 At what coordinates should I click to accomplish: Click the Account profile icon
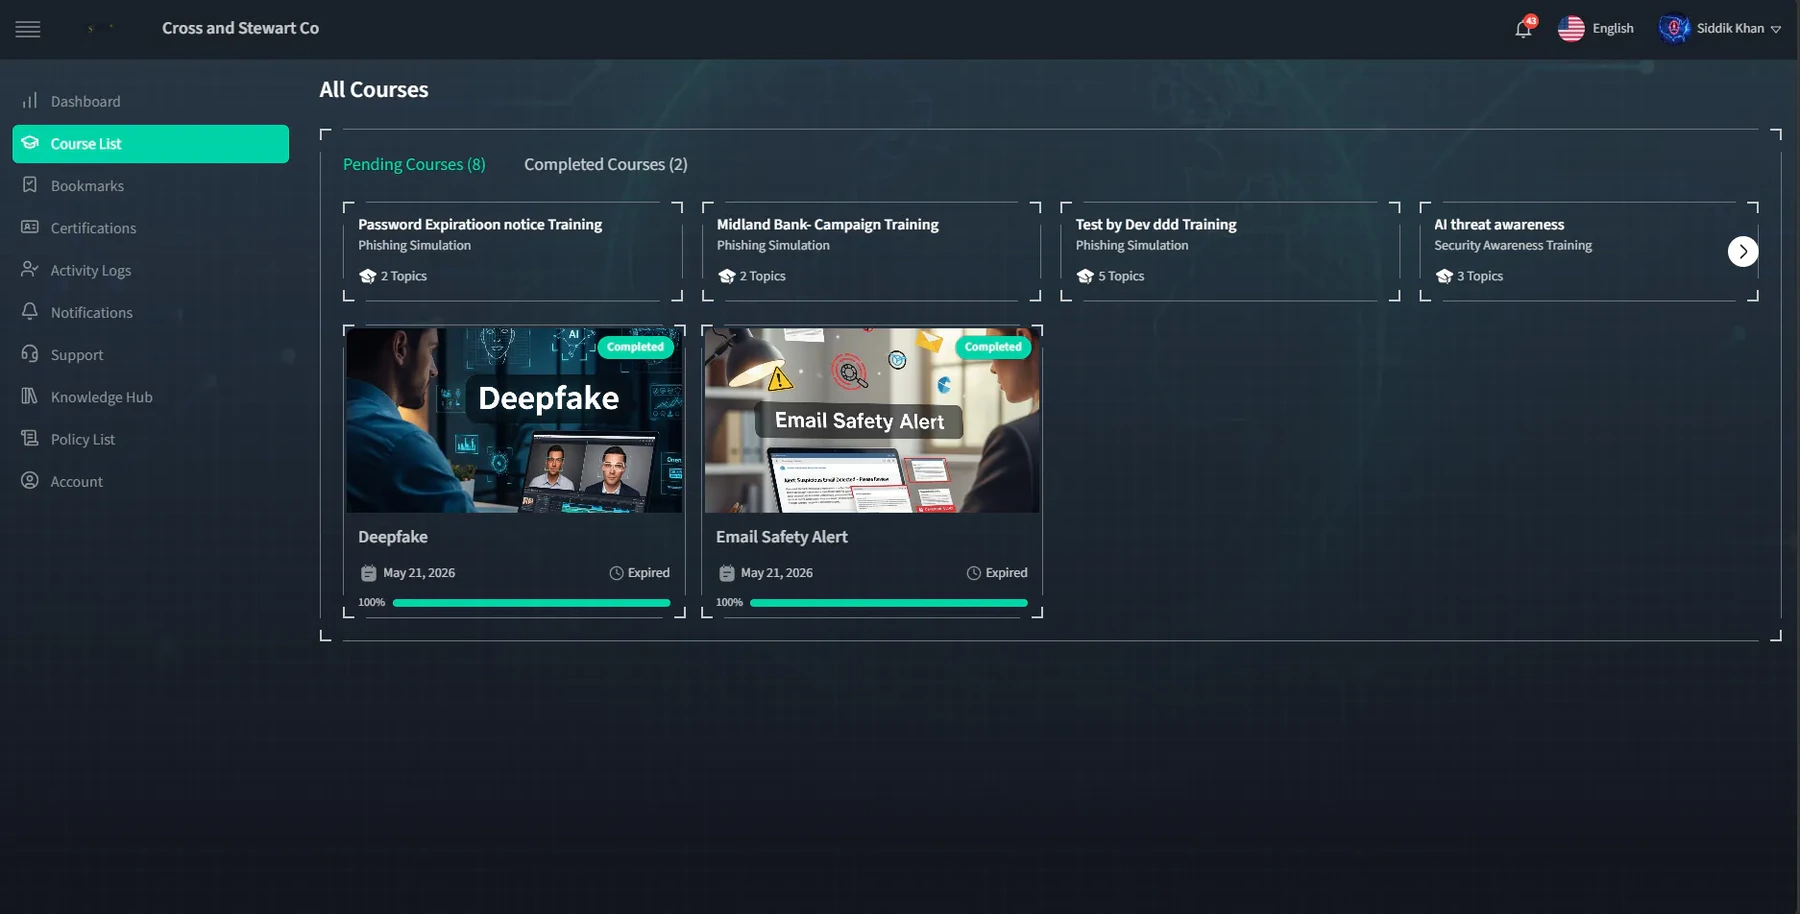click(30, 480)
